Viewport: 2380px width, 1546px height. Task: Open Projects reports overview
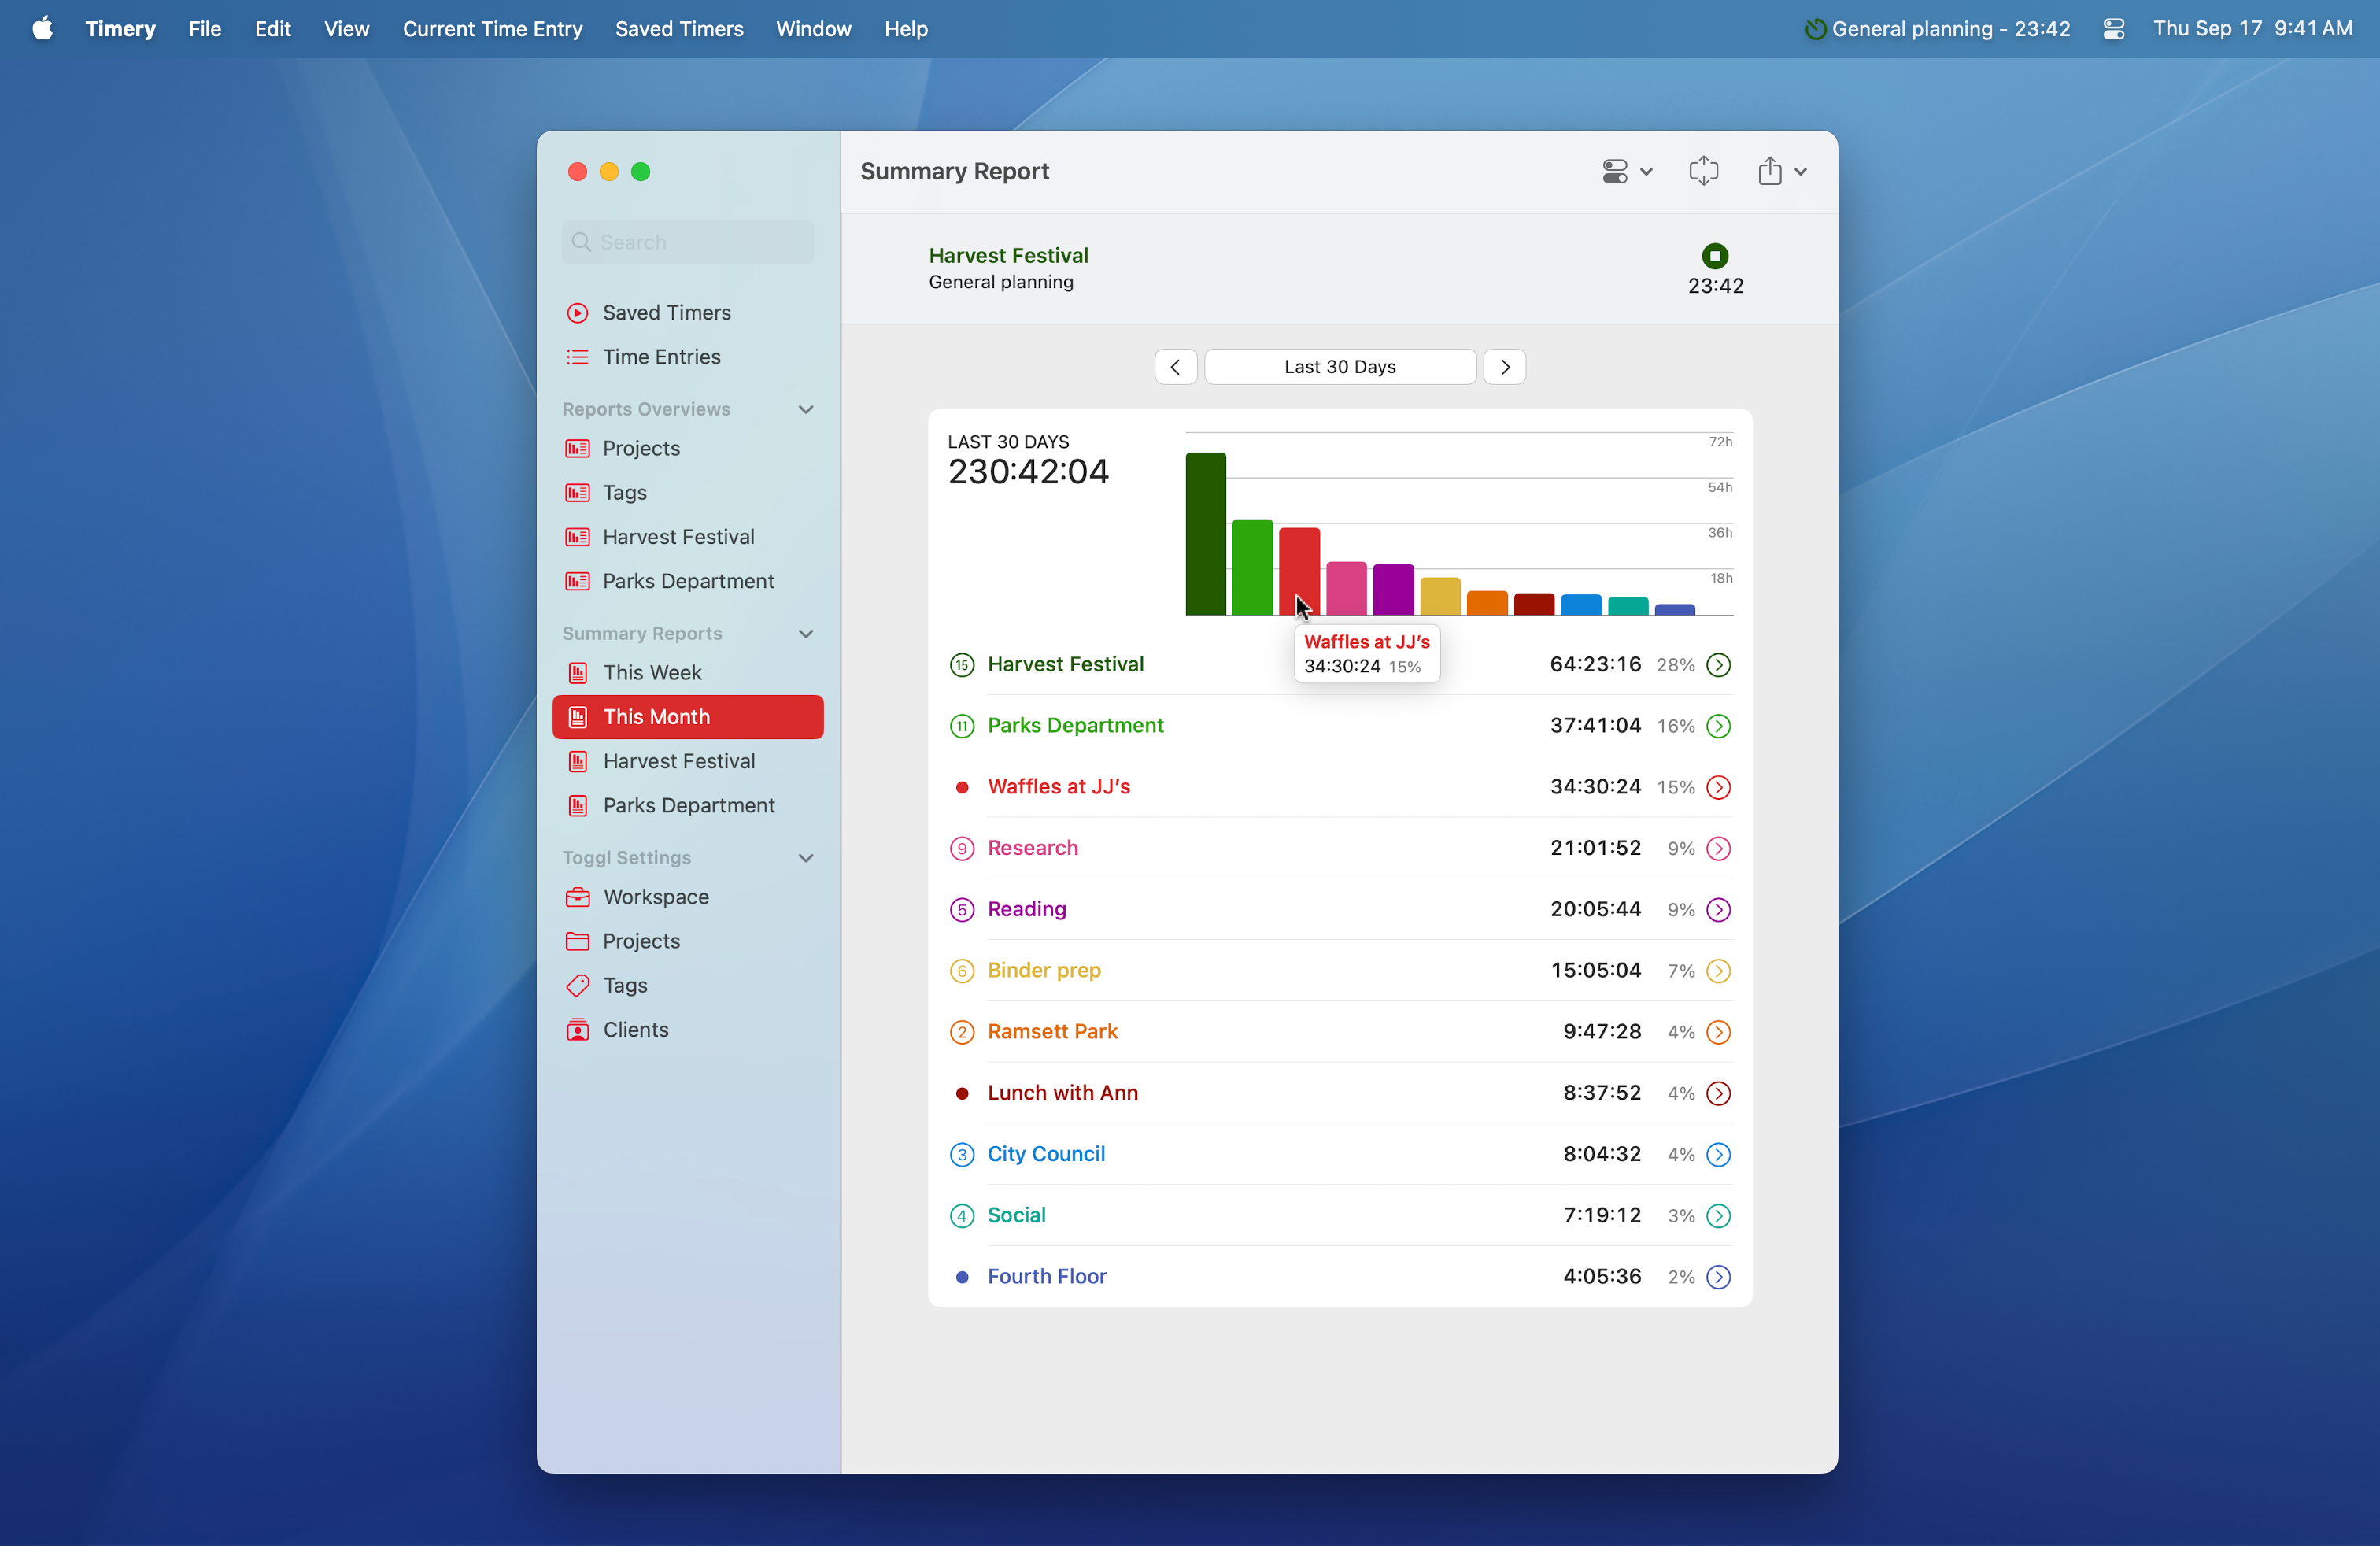pos(688,448)
